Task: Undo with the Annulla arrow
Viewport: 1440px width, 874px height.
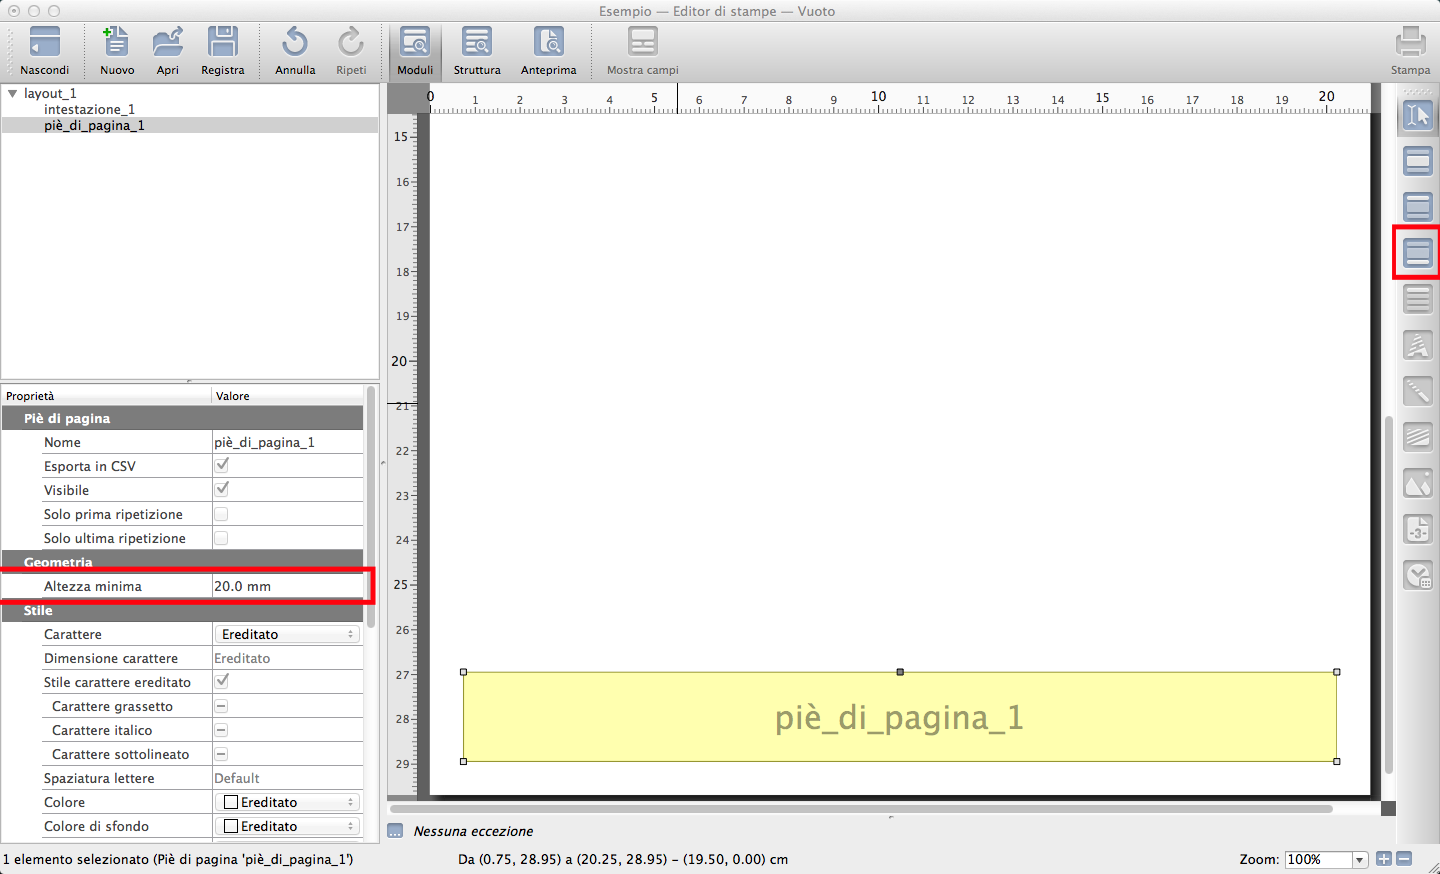Action: (x=295, y=43)
